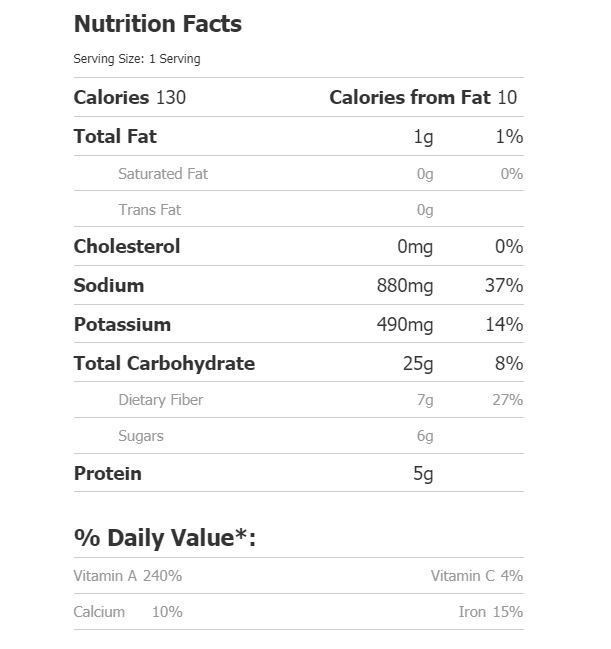Screen dimensions: 611x649
Task: Click the Nutrition Facts heading
Action: click(157, 24)
